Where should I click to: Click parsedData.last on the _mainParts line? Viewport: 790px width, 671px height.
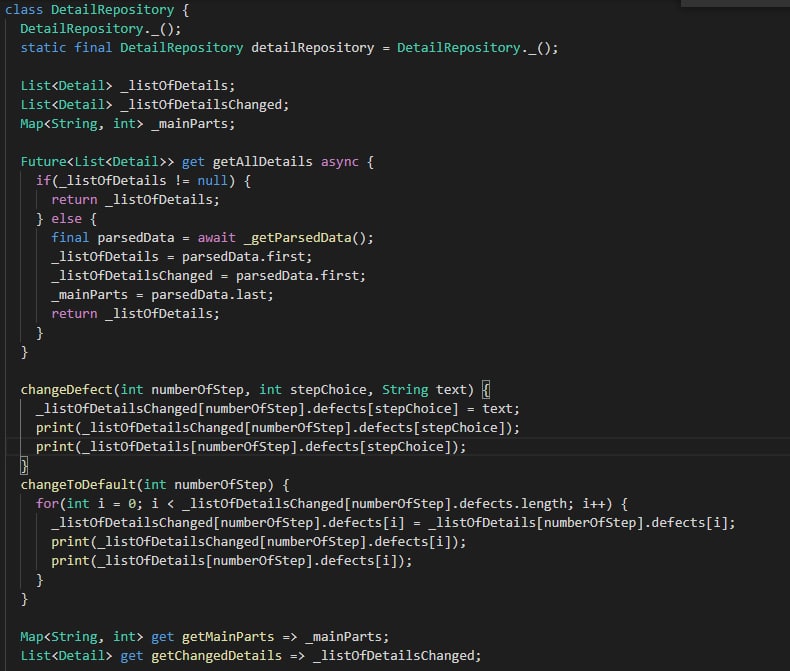[x=208, y=295]
